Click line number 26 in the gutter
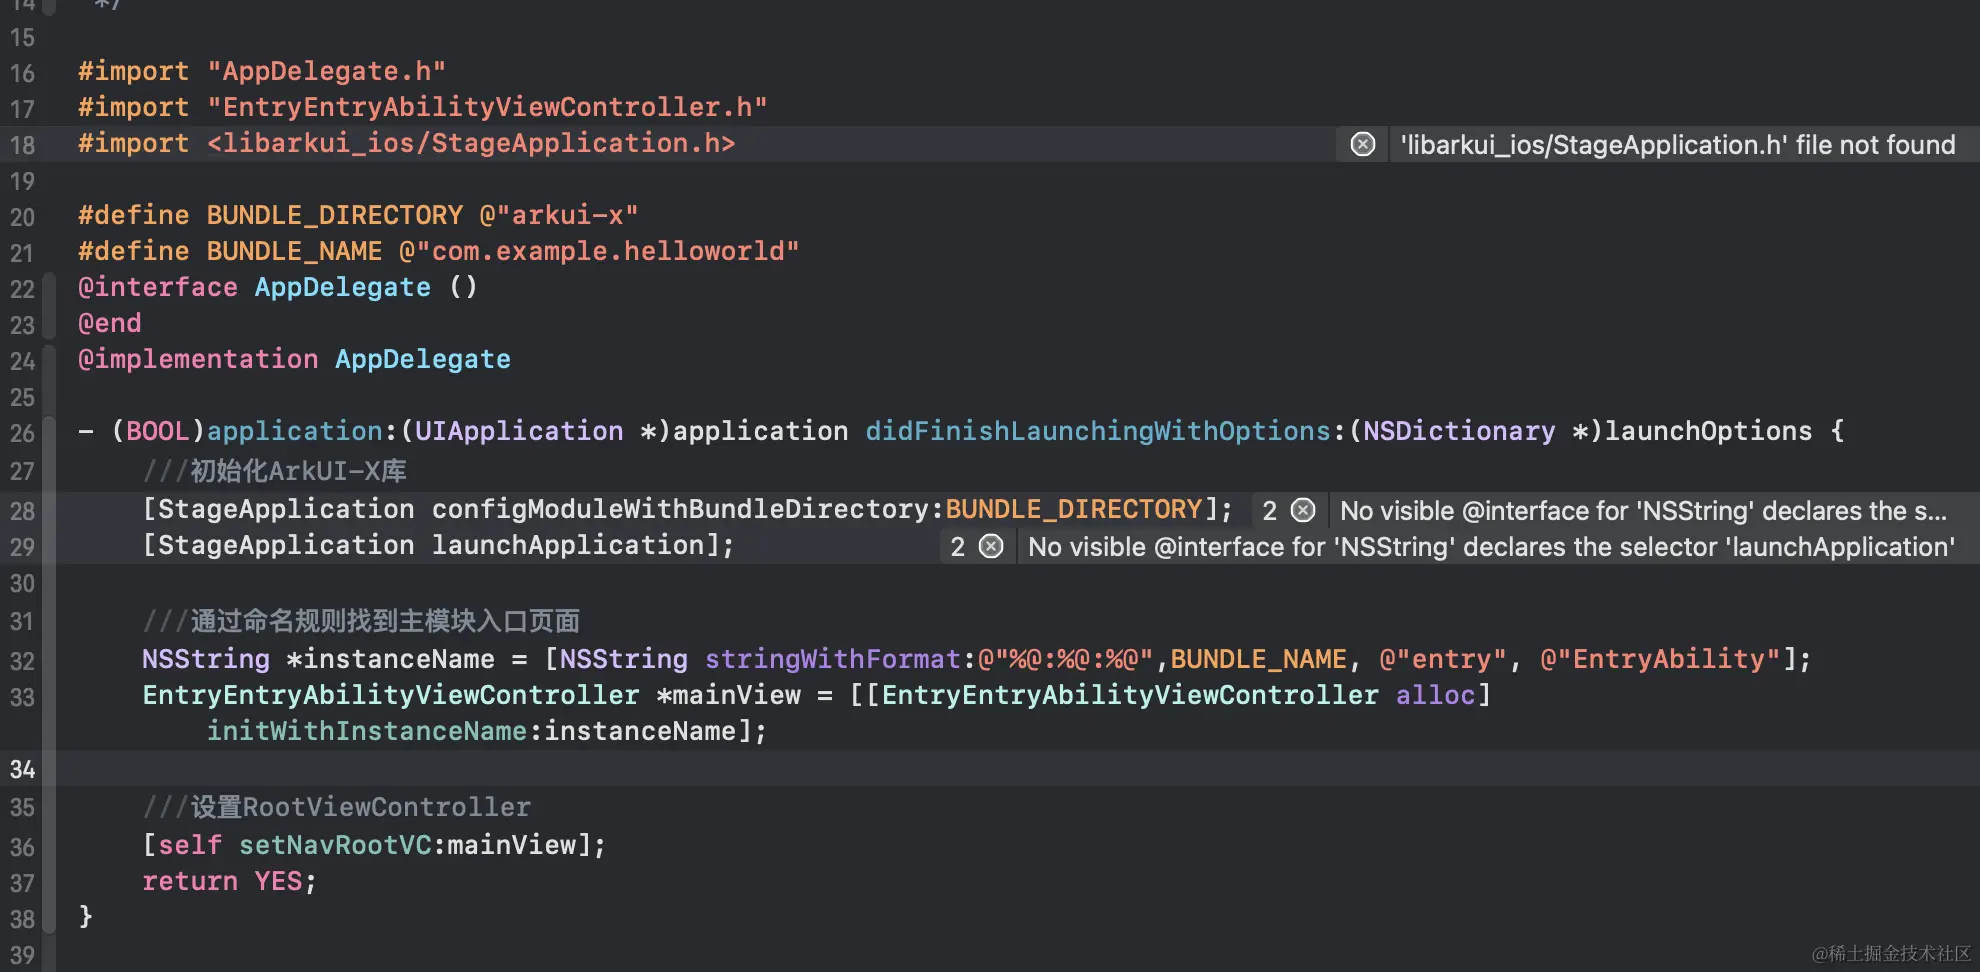This screenshot has width=1980, height=972. (x=22, y=433)
